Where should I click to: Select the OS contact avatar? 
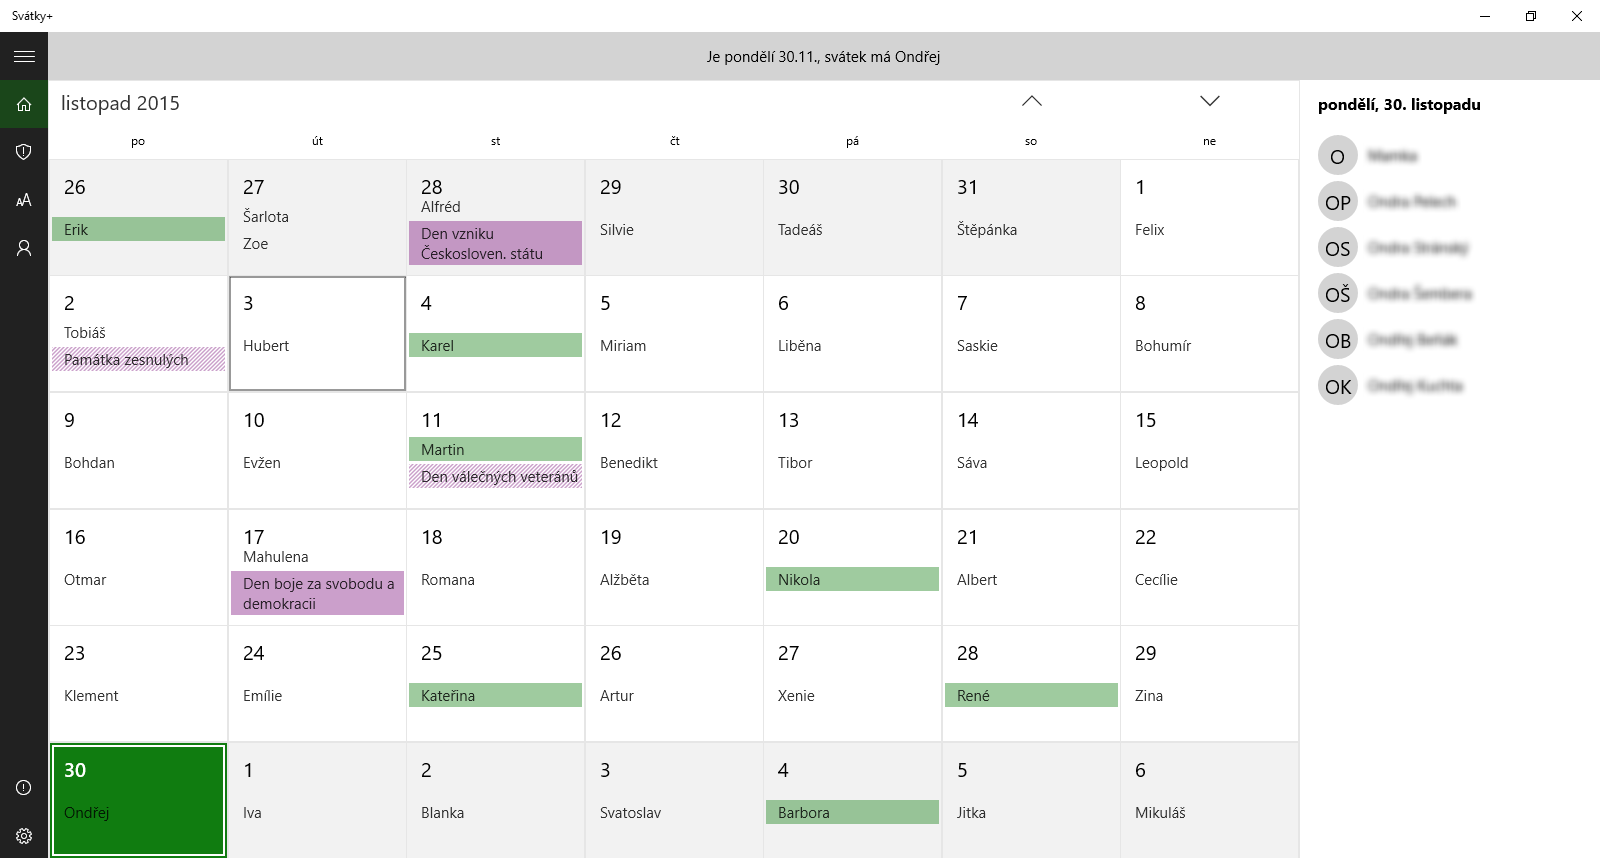tap(1337, 248)
